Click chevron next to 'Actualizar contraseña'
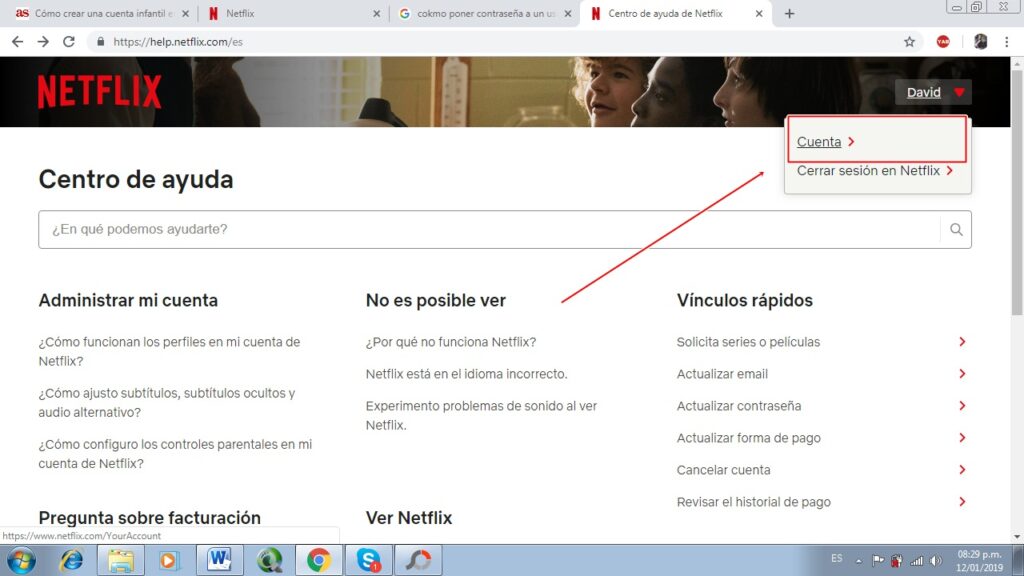Image resolution: width=1024 pixels, height=576 pixels. click(x=962, y=406)
